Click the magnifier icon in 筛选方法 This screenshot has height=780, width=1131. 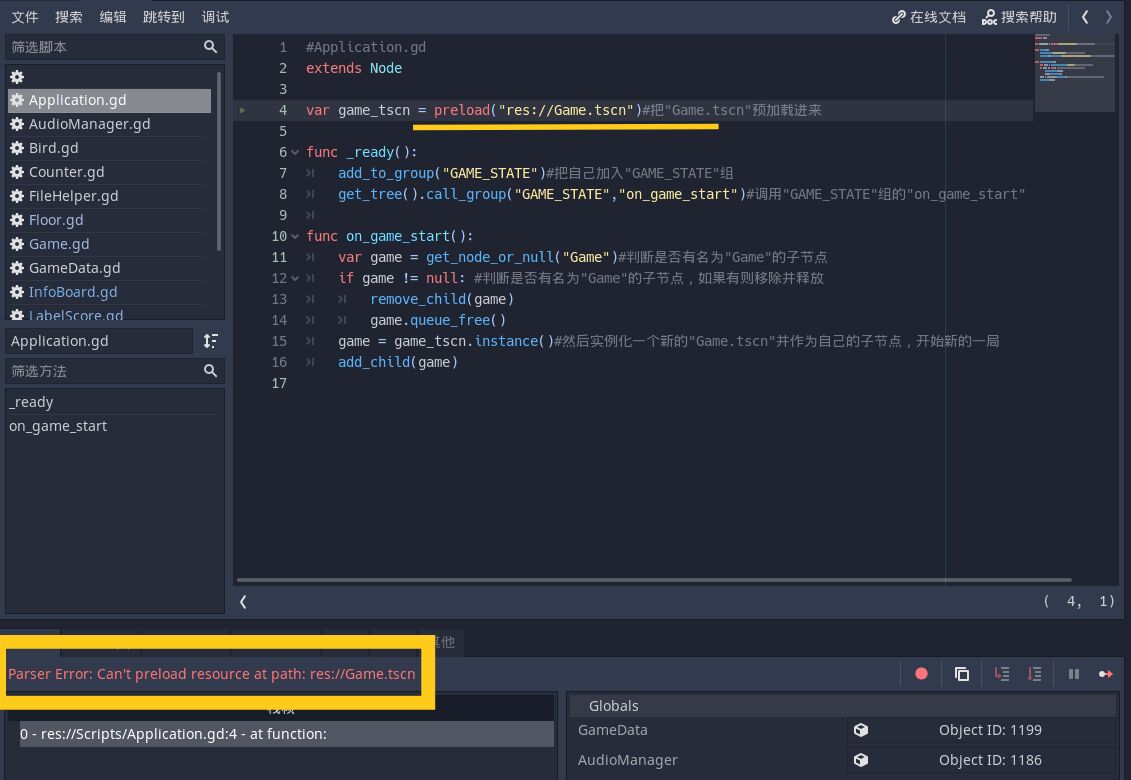(210, 371)
